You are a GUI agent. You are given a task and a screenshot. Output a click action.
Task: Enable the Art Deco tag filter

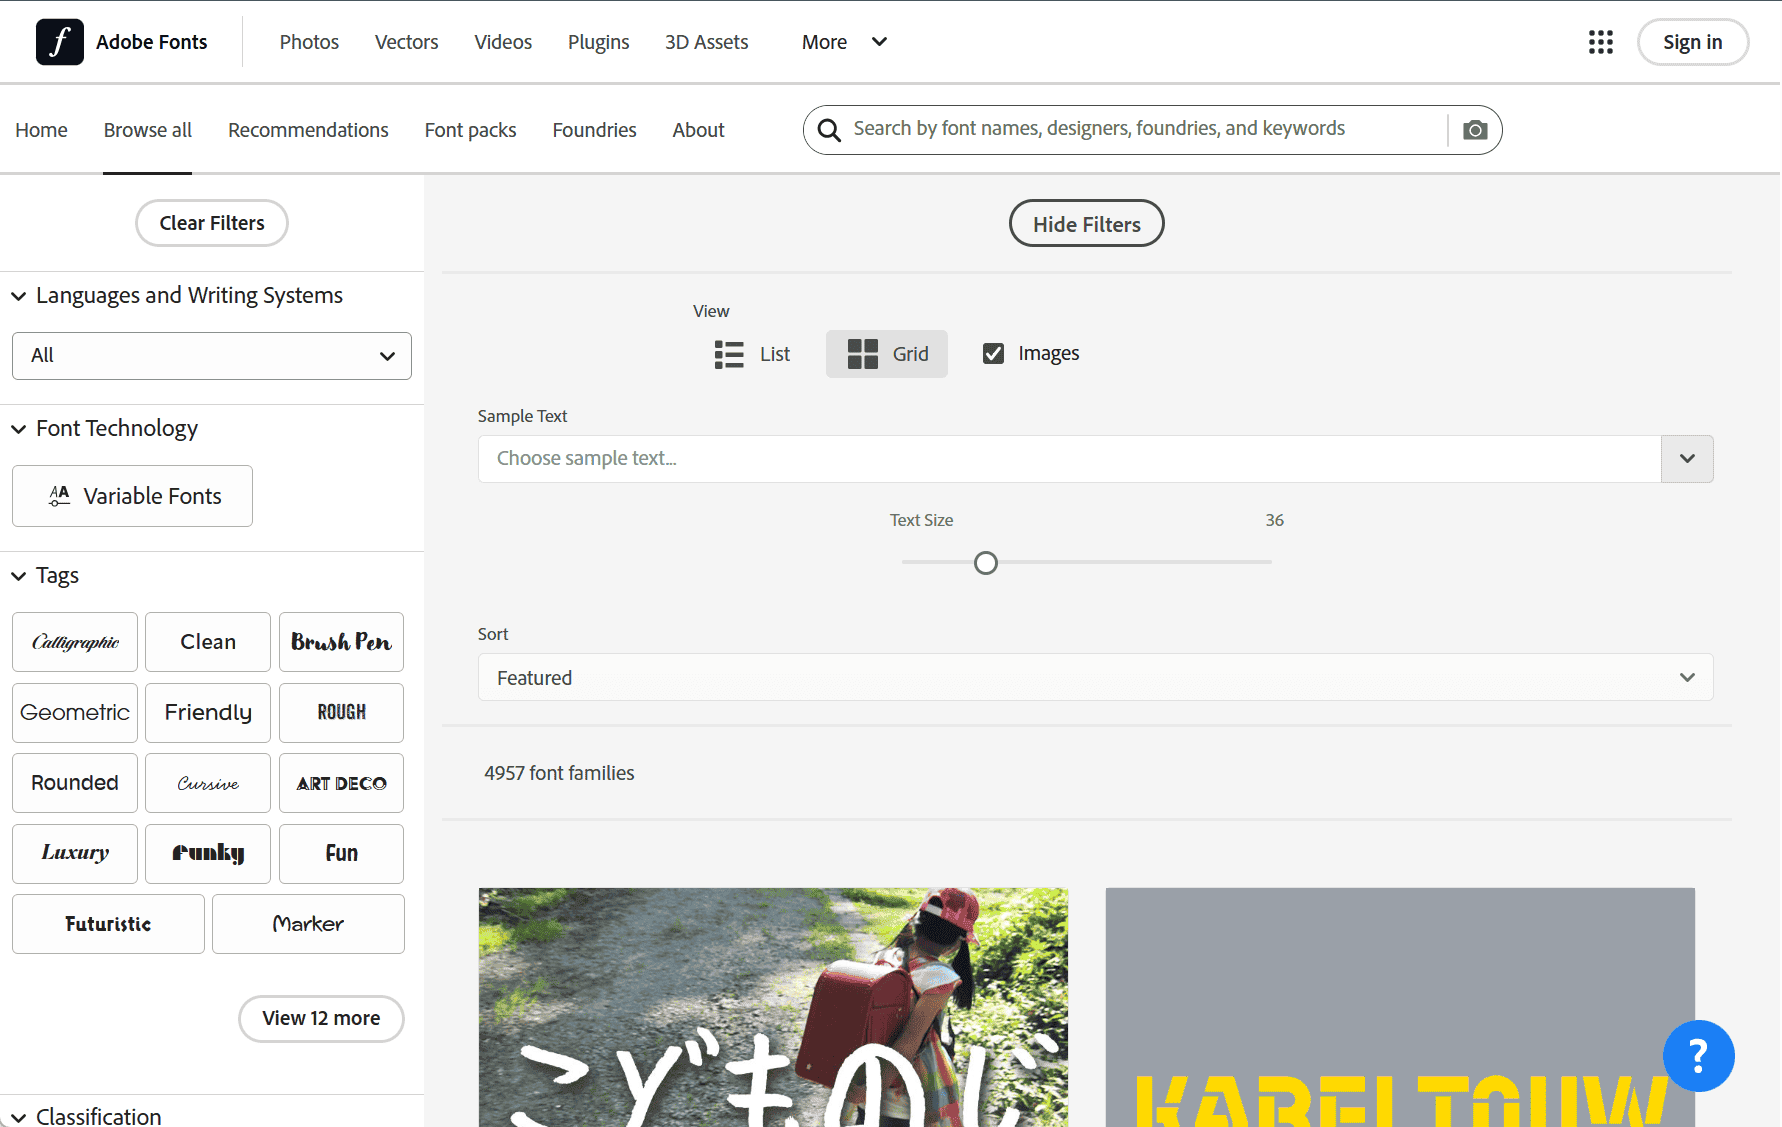(341, 783)
